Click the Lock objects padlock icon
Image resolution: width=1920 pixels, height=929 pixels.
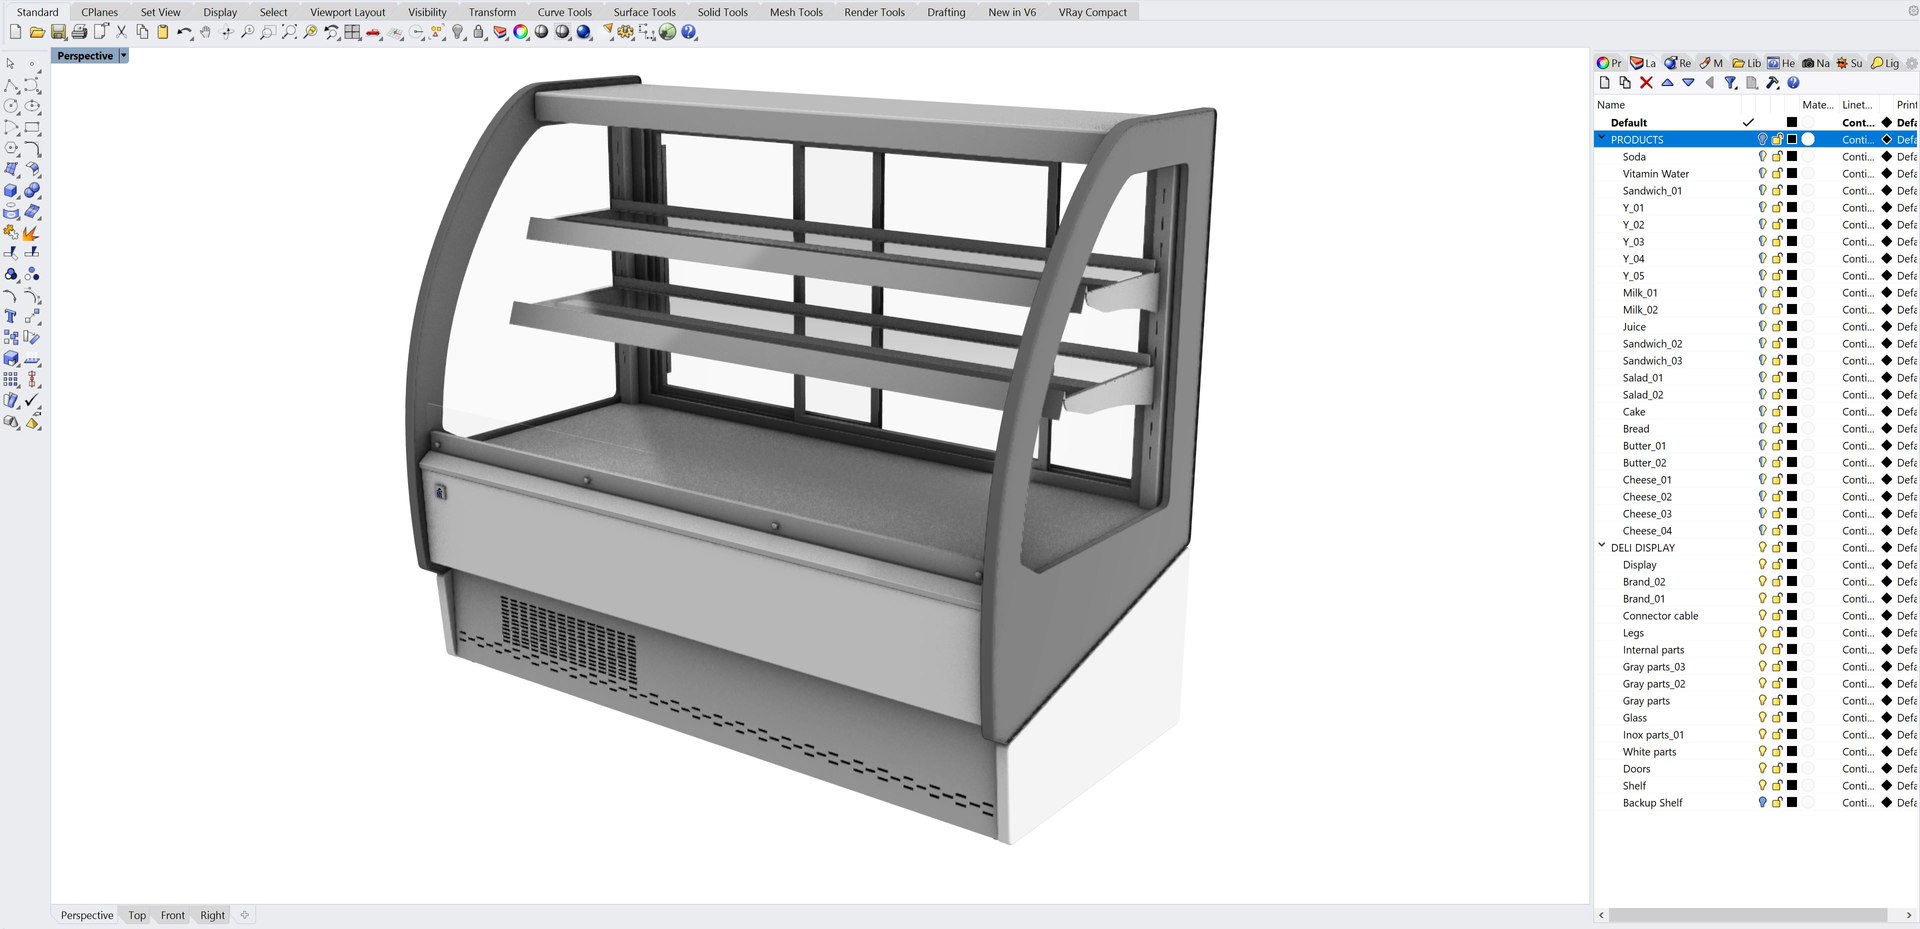coord(479,32)
